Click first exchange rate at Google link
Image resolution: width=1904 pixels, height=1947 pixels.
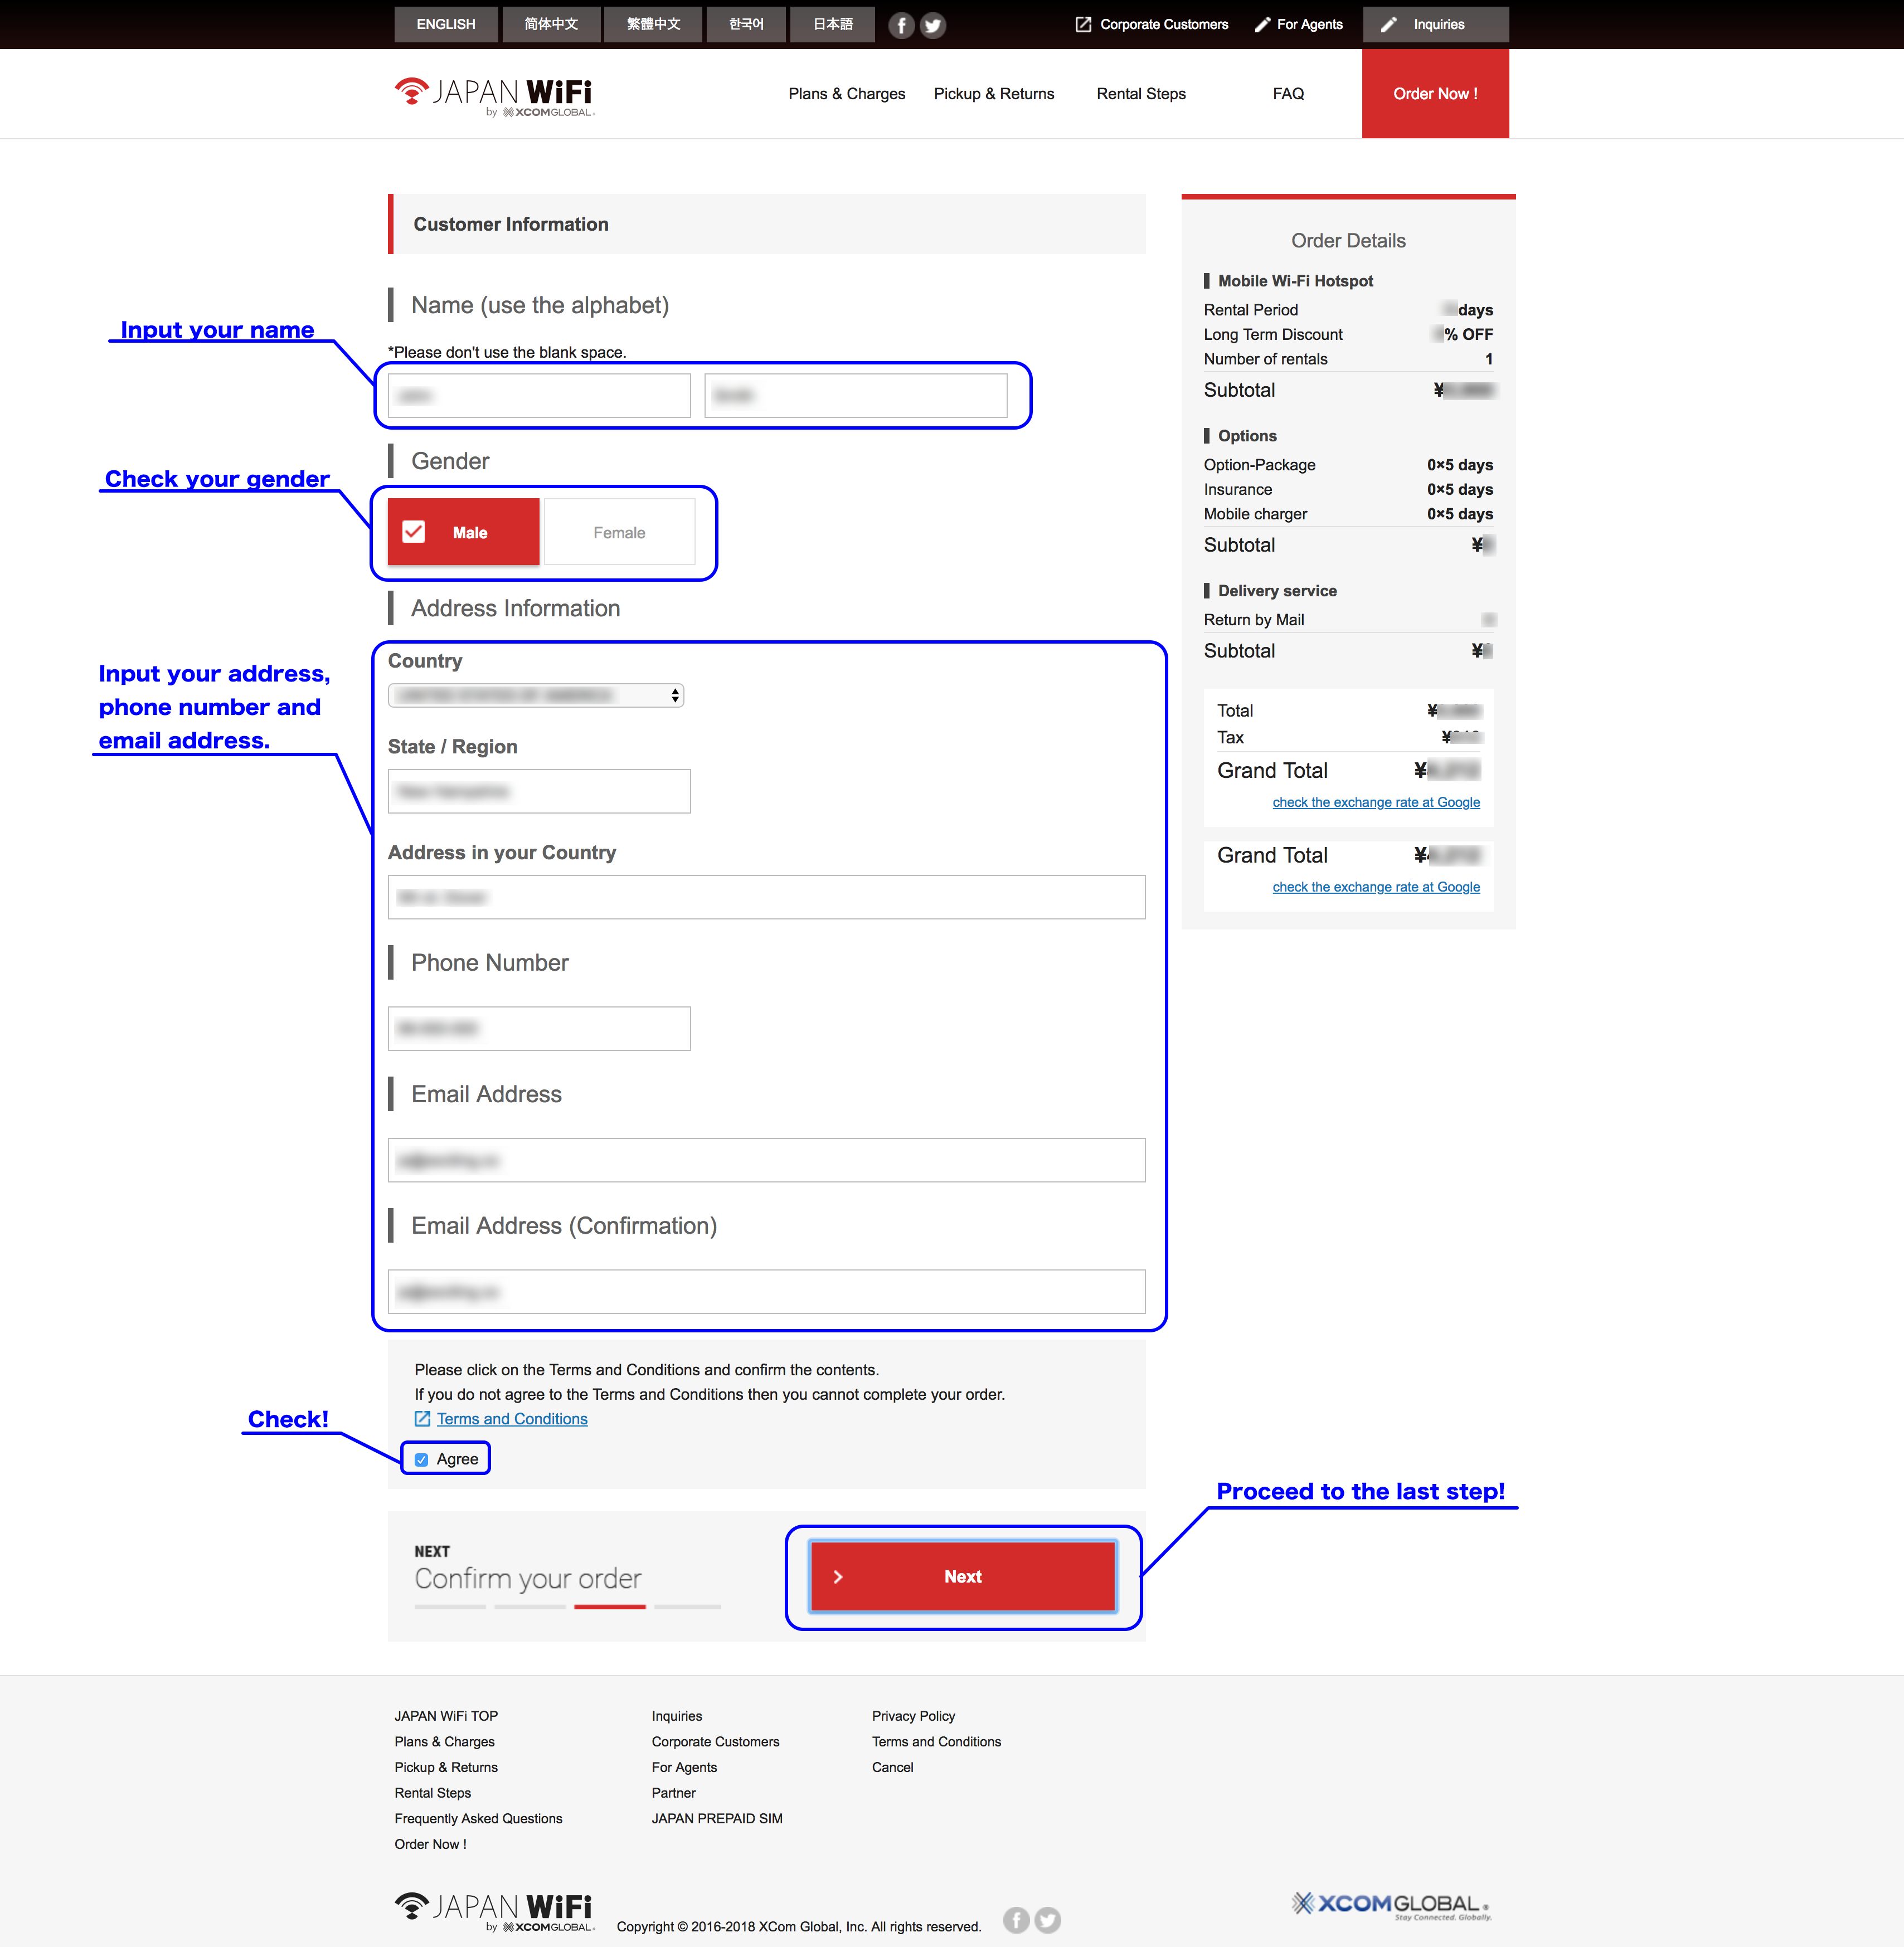(1375, 802)
